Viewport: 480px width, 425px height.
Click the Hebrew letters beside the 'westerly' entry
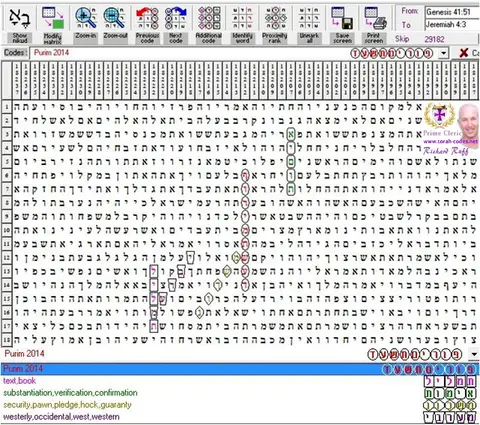[x=451, y=417]
